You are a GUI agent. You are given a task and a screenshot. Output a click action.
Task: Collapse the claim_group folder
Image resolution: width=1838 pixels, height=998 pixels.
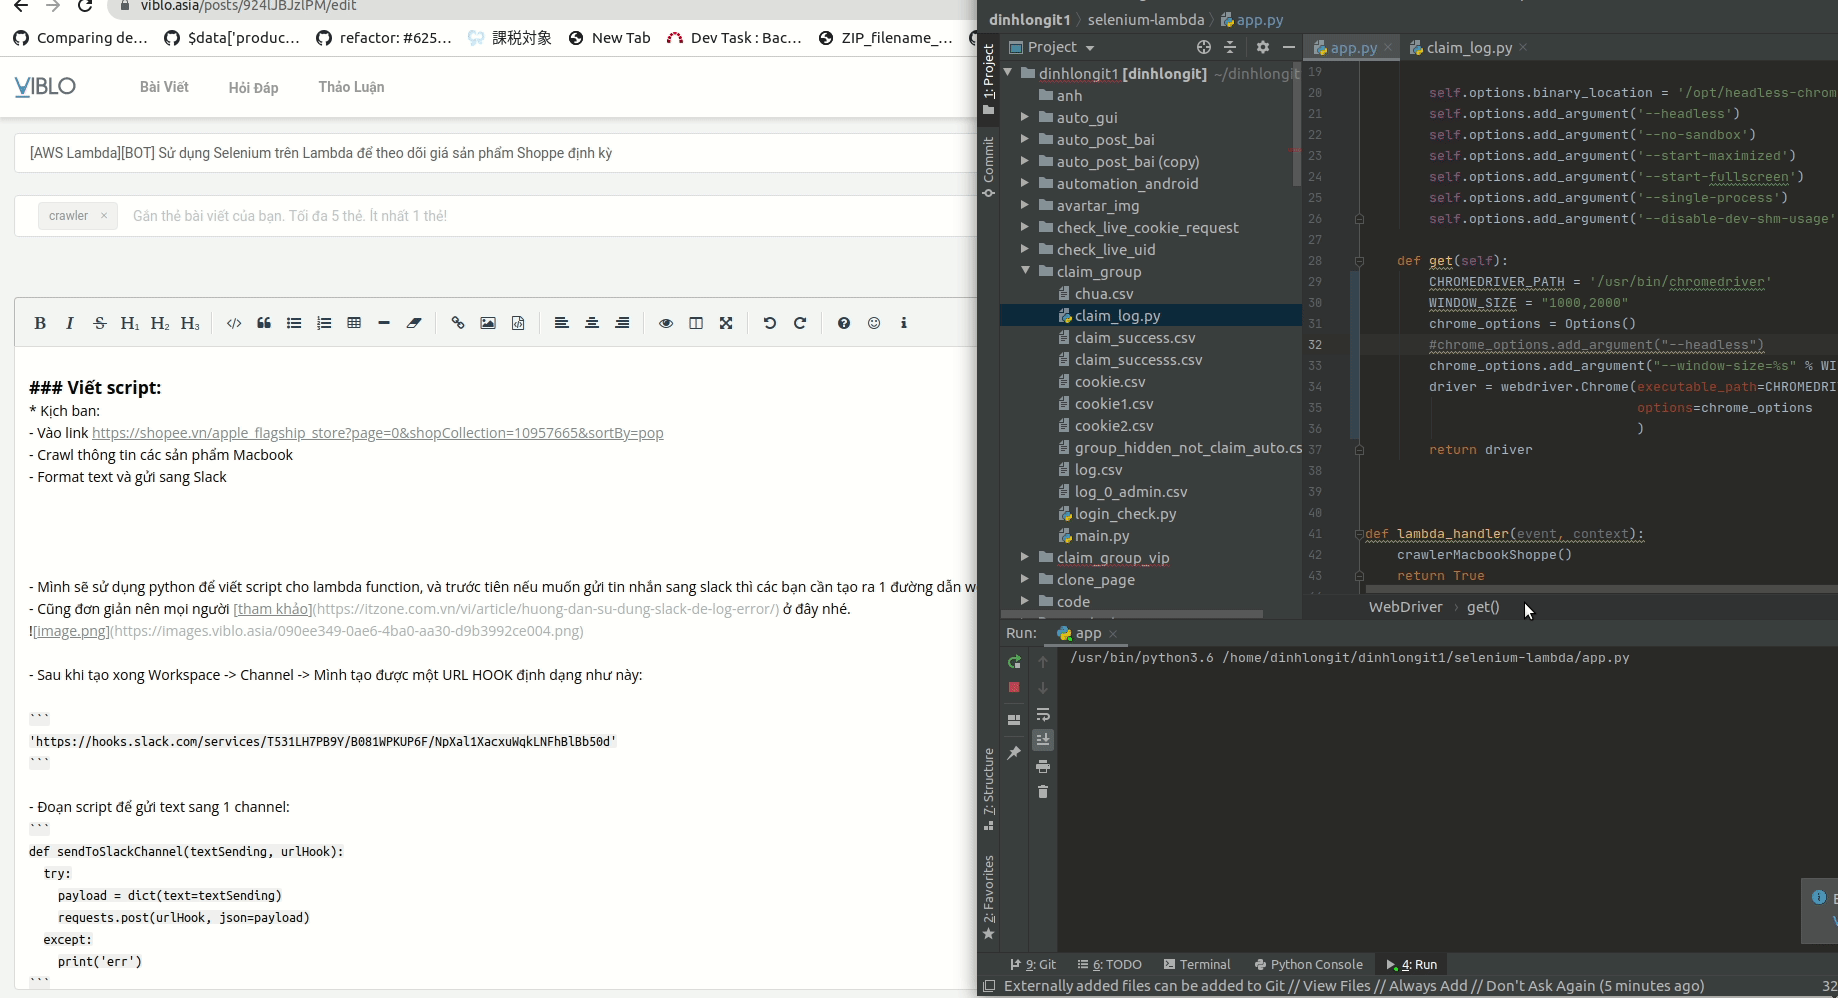click(x=1024, y=271)
